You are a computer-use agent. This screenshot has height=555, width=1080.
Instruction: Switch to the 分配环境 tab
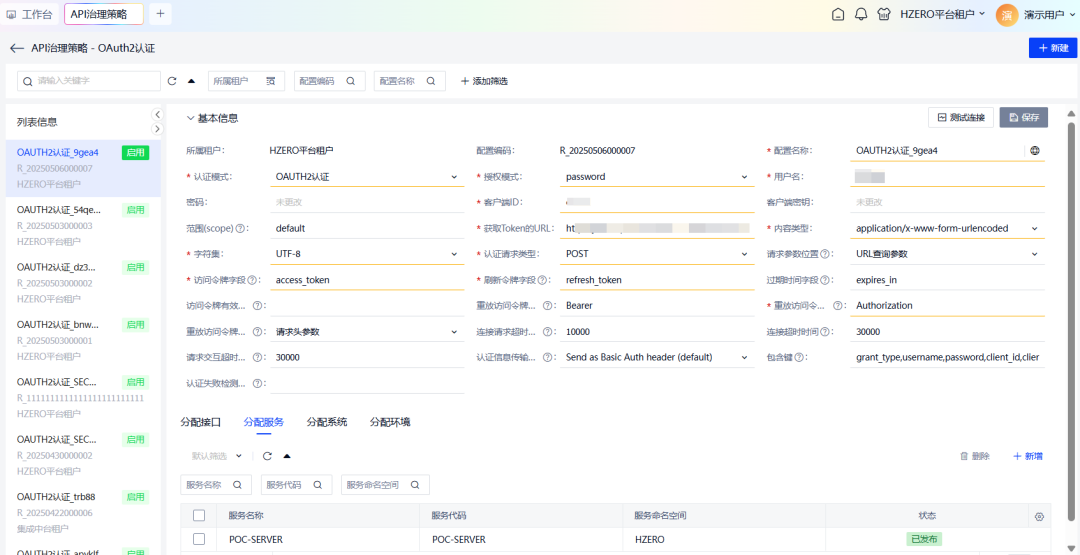pyautogui.click(x=390, y=422)
